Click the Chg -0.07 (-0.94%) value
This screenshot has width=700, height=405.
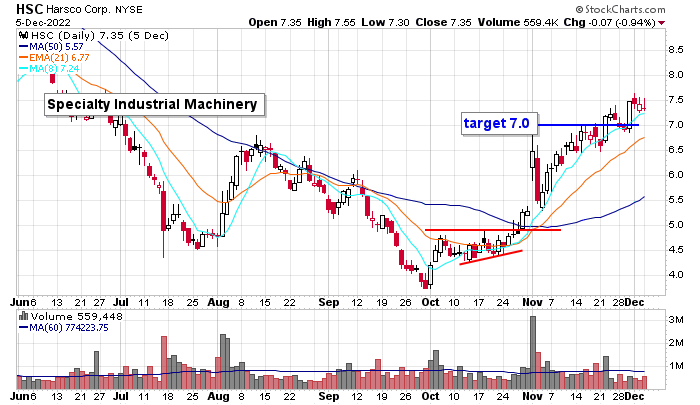pyautogui.click(x=609, y=22)
